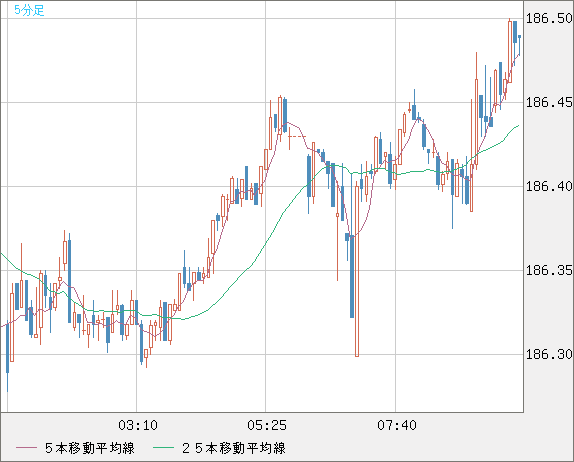Click the 186.50 price axis label
This screenshot has width=574, height=462.
pyautogui.click(x=549, y=18)
